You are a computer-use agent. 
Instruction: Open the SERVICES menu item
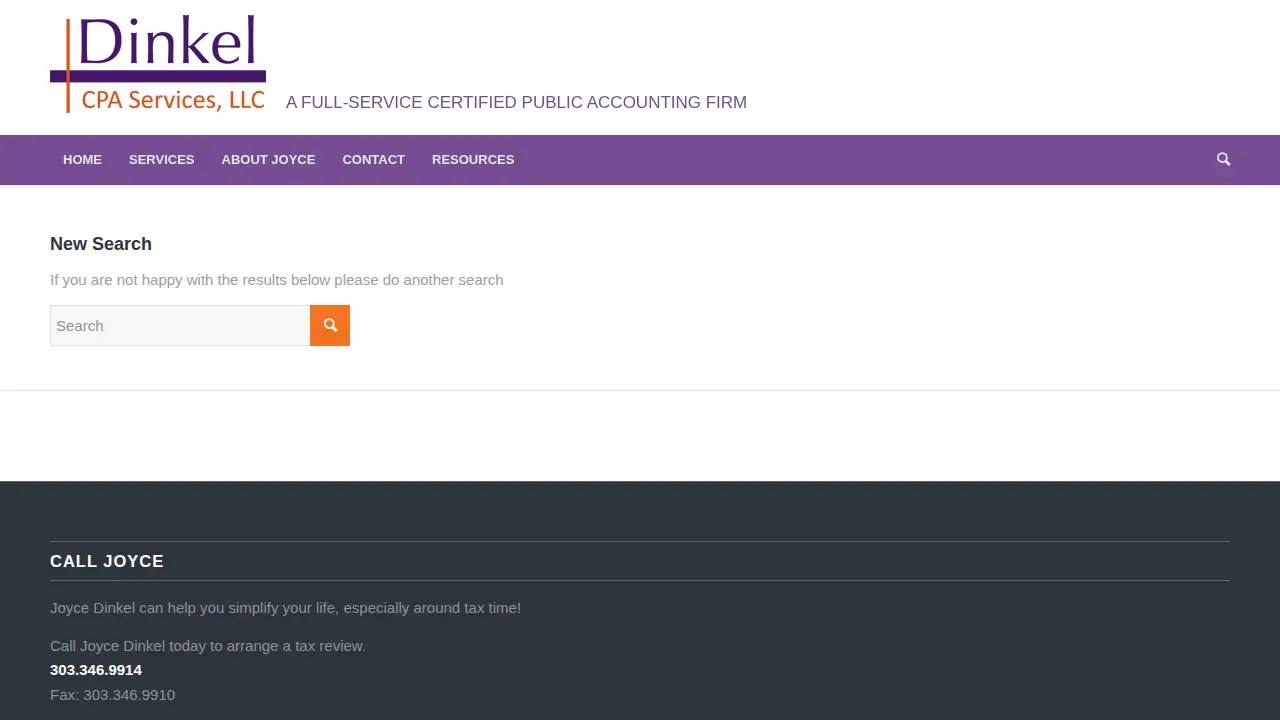tap(161, 160)
